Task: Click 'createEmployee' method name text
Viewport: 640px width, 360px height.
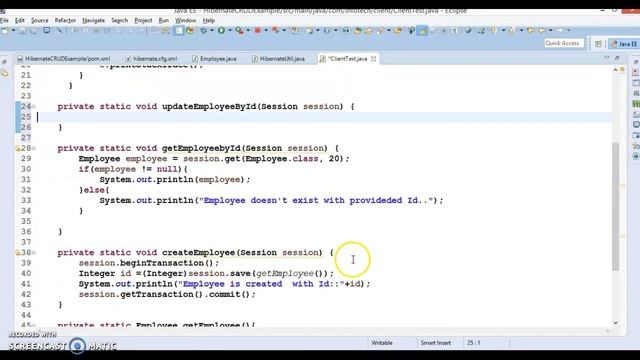Action: click(199, 253)
